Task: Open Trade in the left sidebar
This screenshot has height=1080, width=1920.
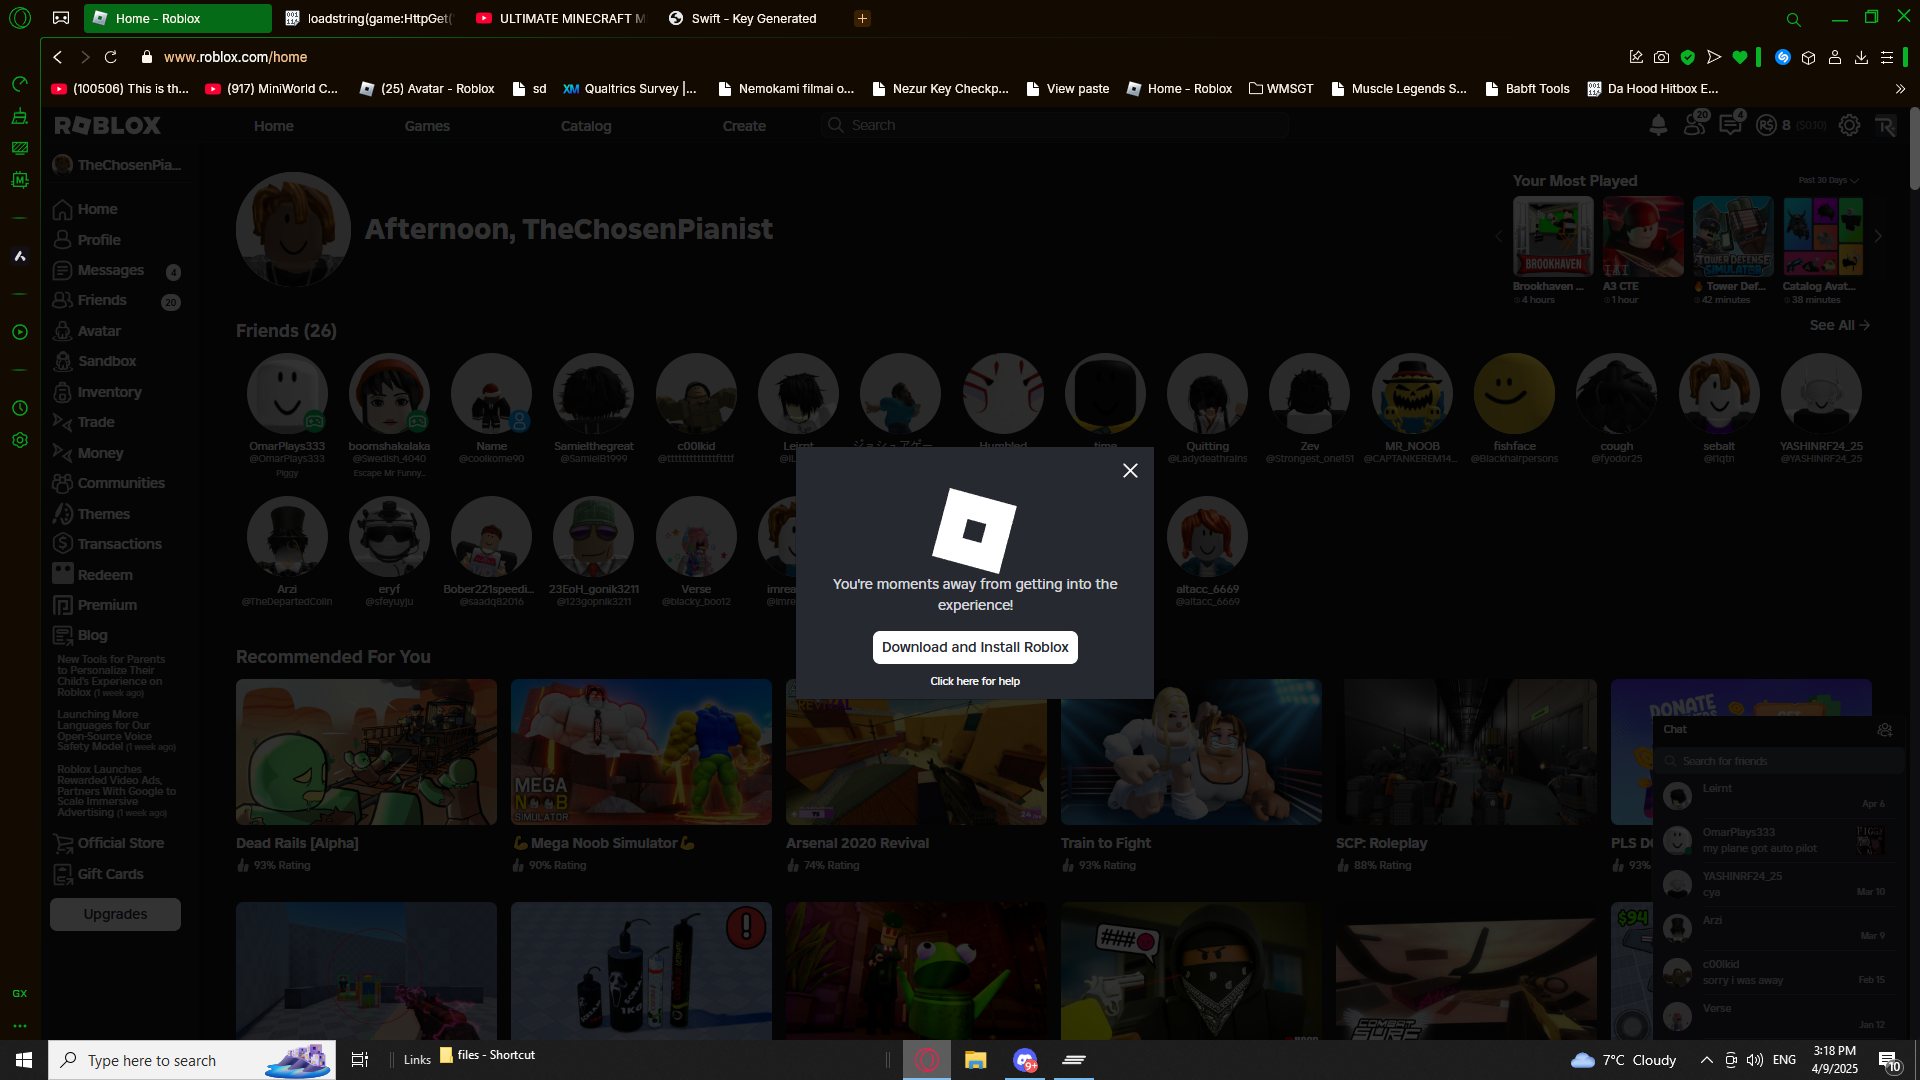Action: click(x=96, y=422)
